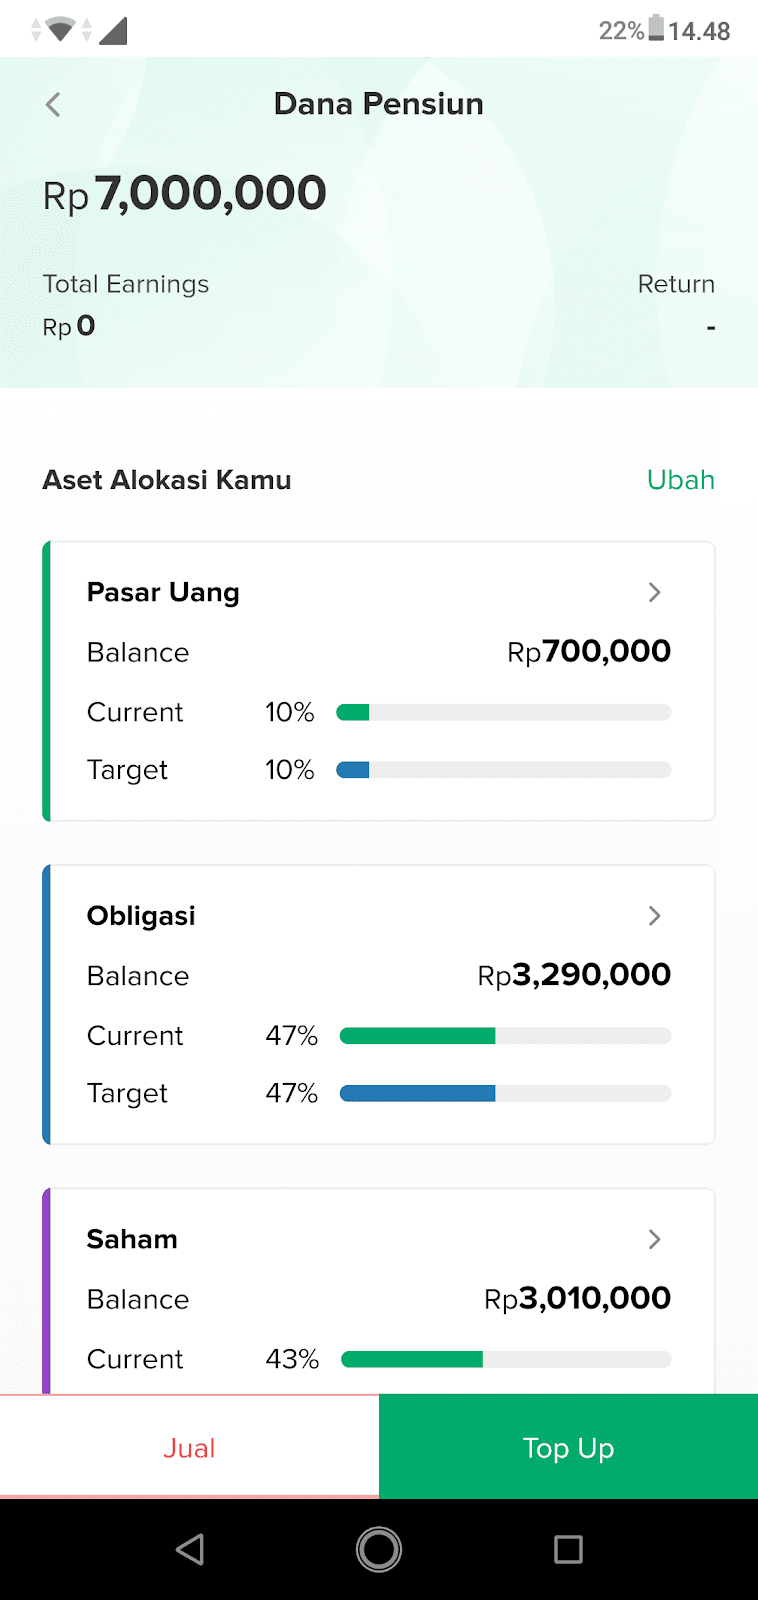Image resolution: width=758 pixels, height=1600 pixels.
Task: Tap the Android home circle button
Action: [x=379, y=1549]
